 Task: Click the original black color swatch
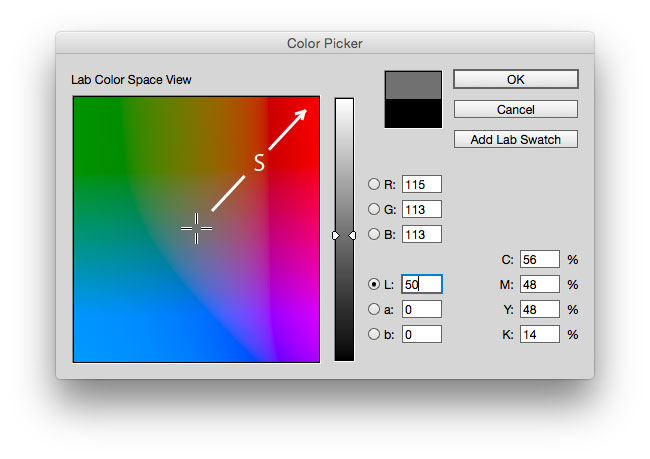413,113
